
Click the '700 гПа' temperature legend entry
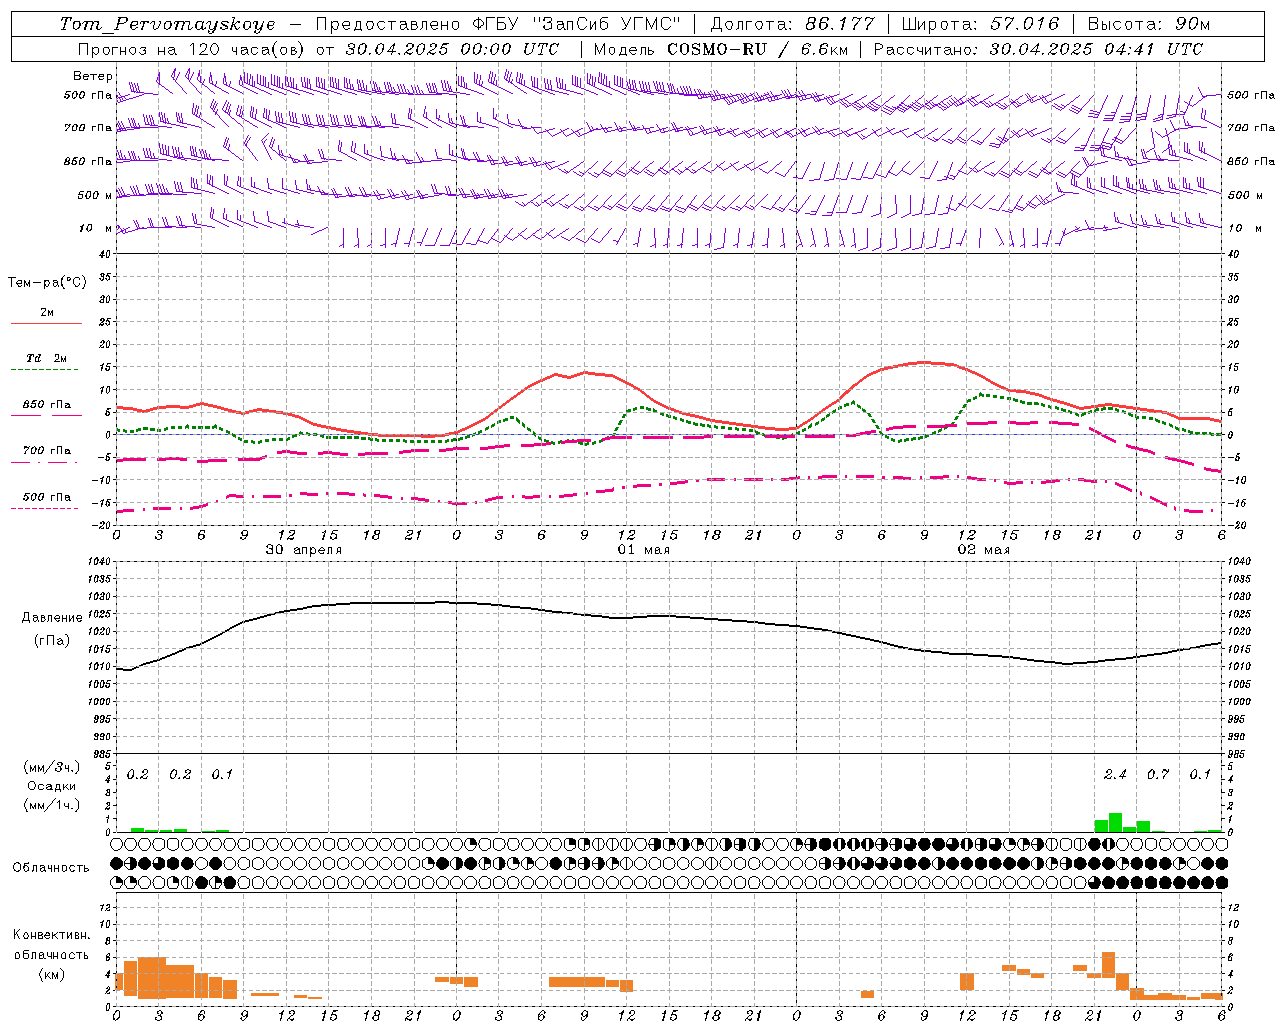(x=47, y=451)
